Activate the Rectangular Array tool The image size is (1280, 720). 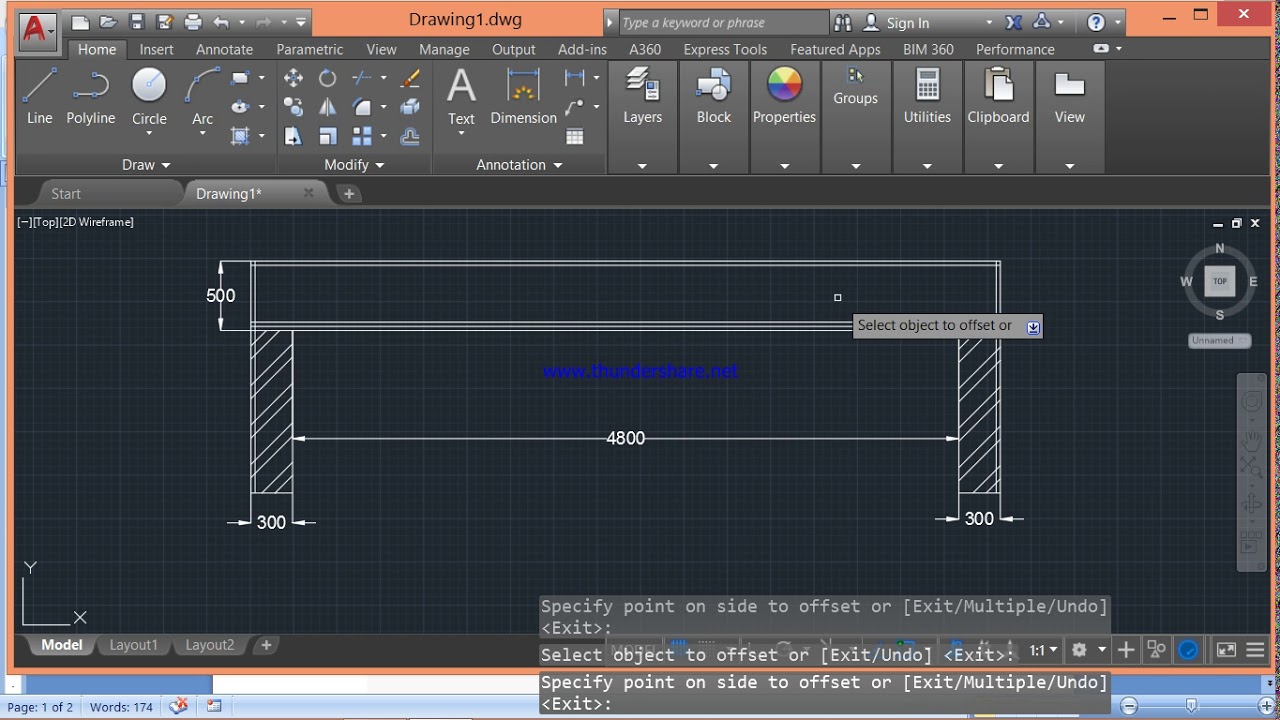pyautogui.click(x=362, y=136)
